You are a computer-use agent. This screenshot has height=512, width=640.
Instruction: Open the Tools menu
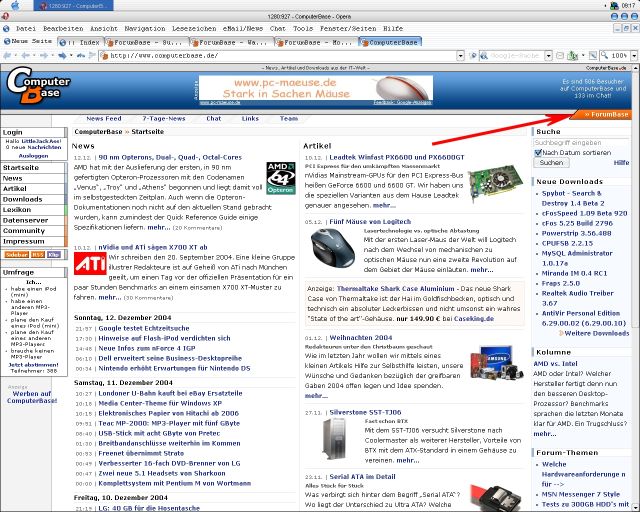click(x=303, y=29)
